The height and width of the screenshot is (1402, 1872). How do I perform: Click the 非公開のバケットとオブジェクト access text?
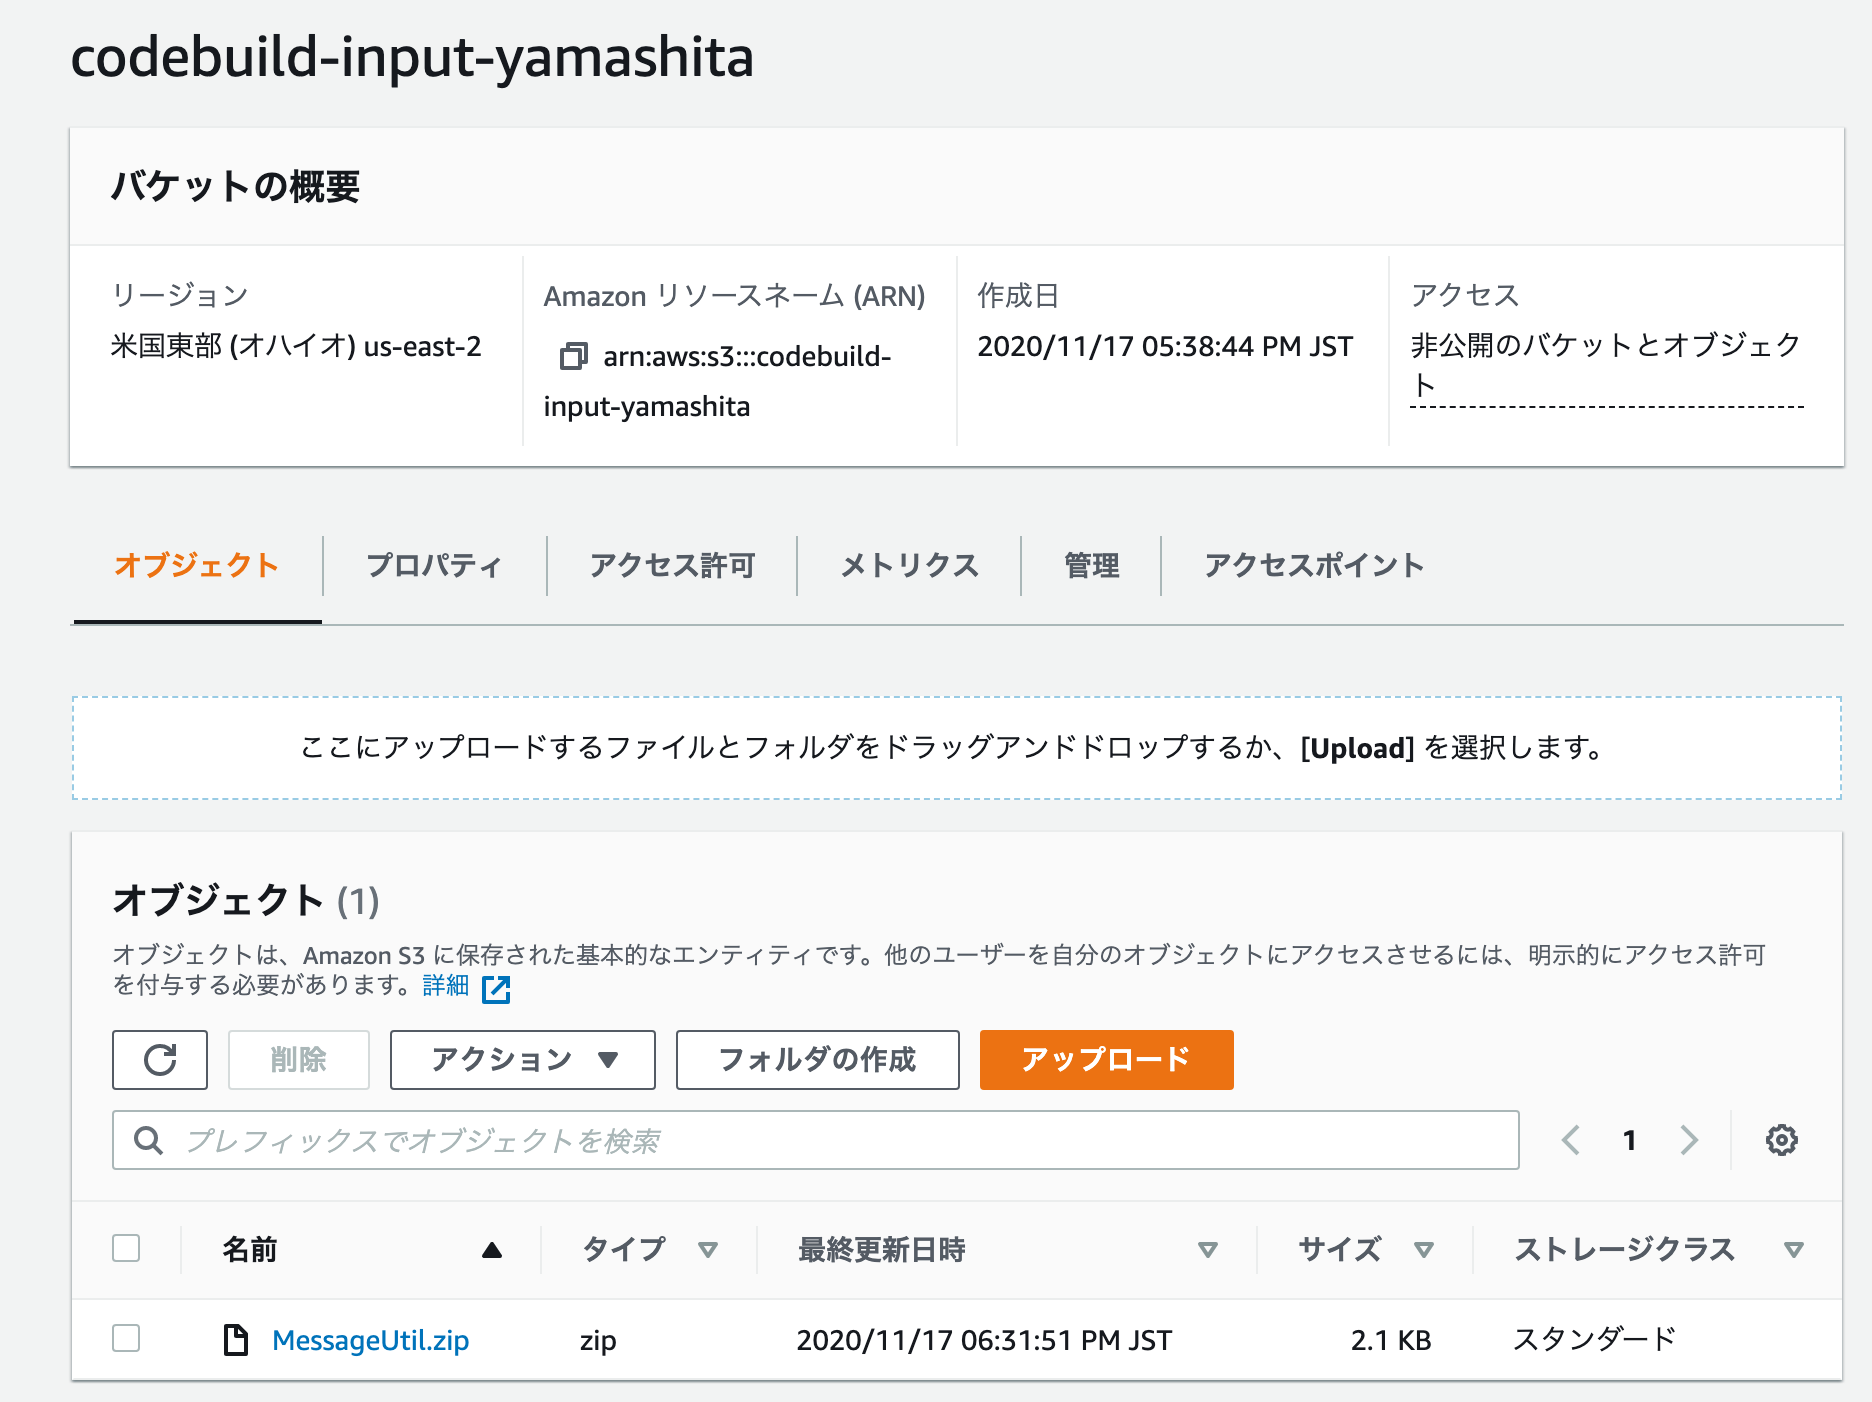point(1606,365)
